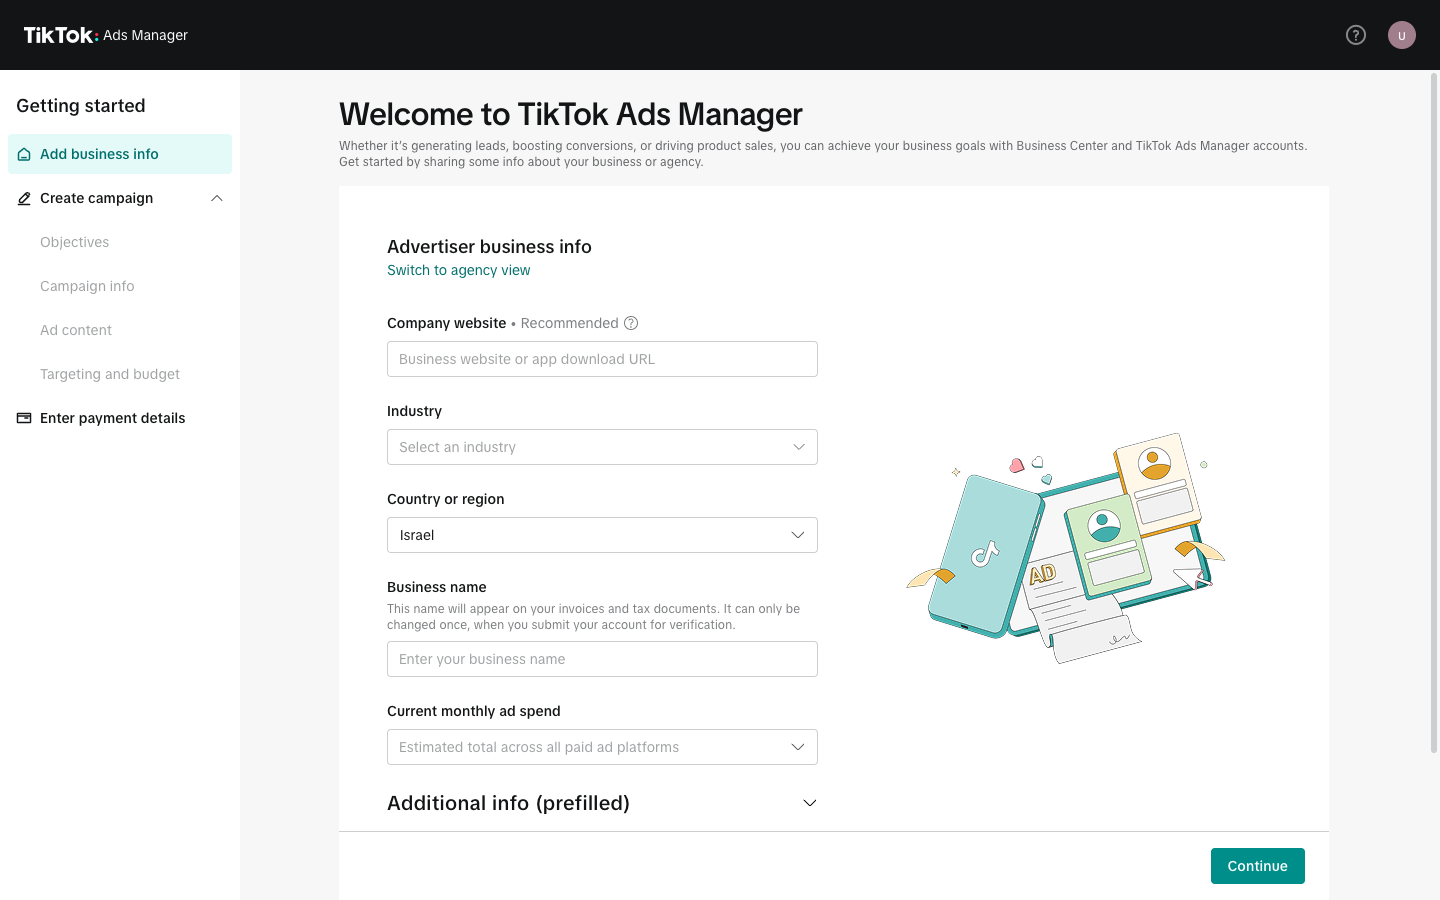Focus the Enter your business name field
The width and height of the screenshot is (1440, 900).
click(x=602, y=659)
